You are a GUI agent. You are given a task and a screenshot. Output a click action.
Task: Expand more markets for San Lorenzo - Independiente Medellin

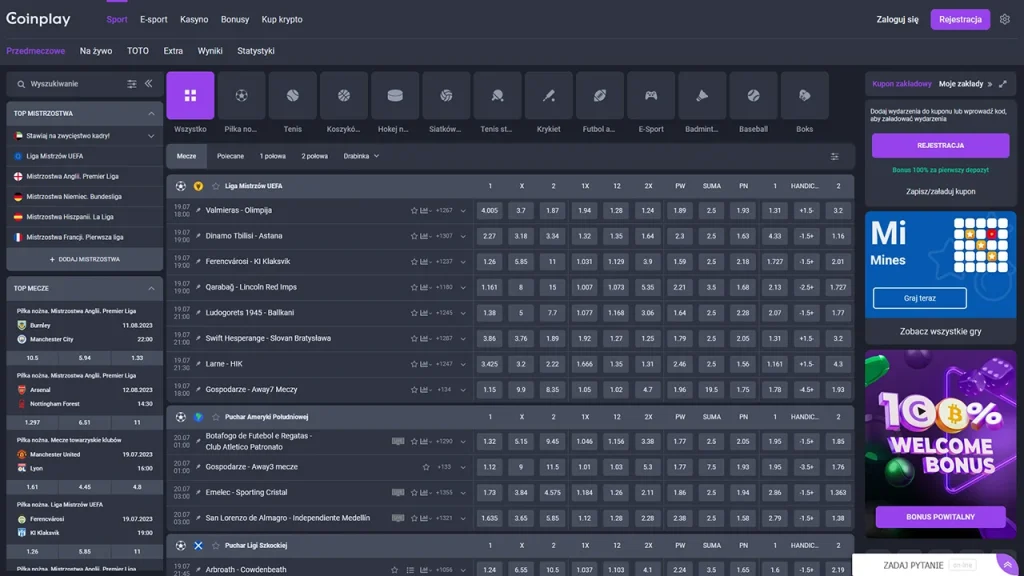pos(463,519)
